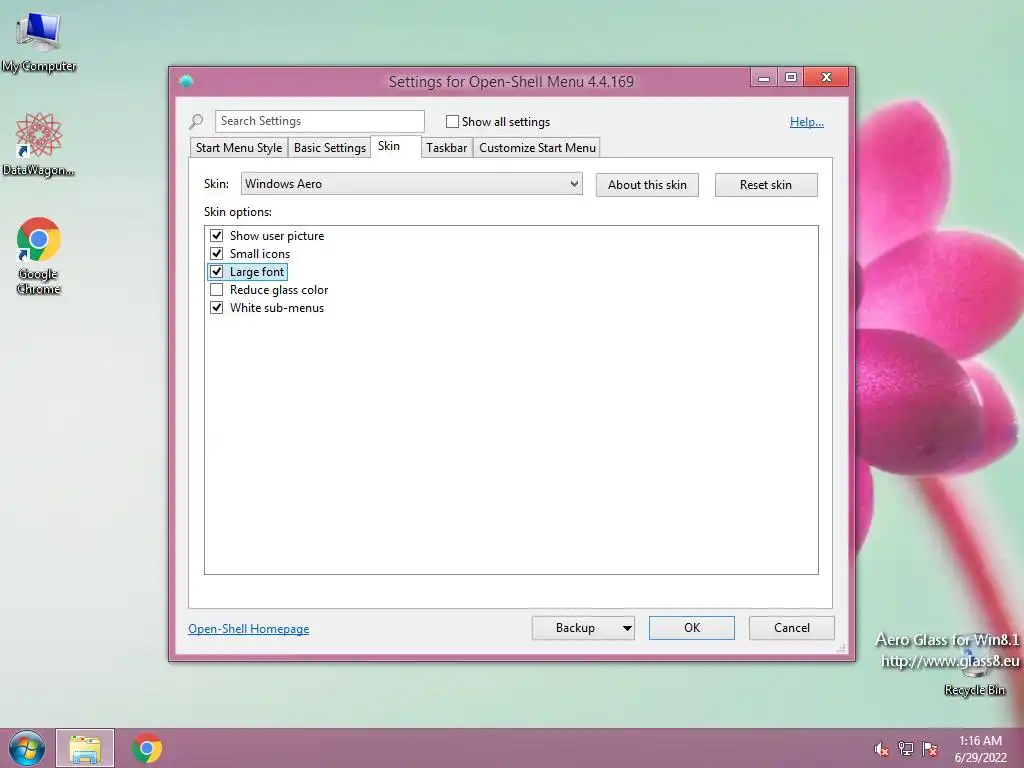Screen dimensions: 1024x768
Task: Uncheck Show user picture option
Action: 216,235
